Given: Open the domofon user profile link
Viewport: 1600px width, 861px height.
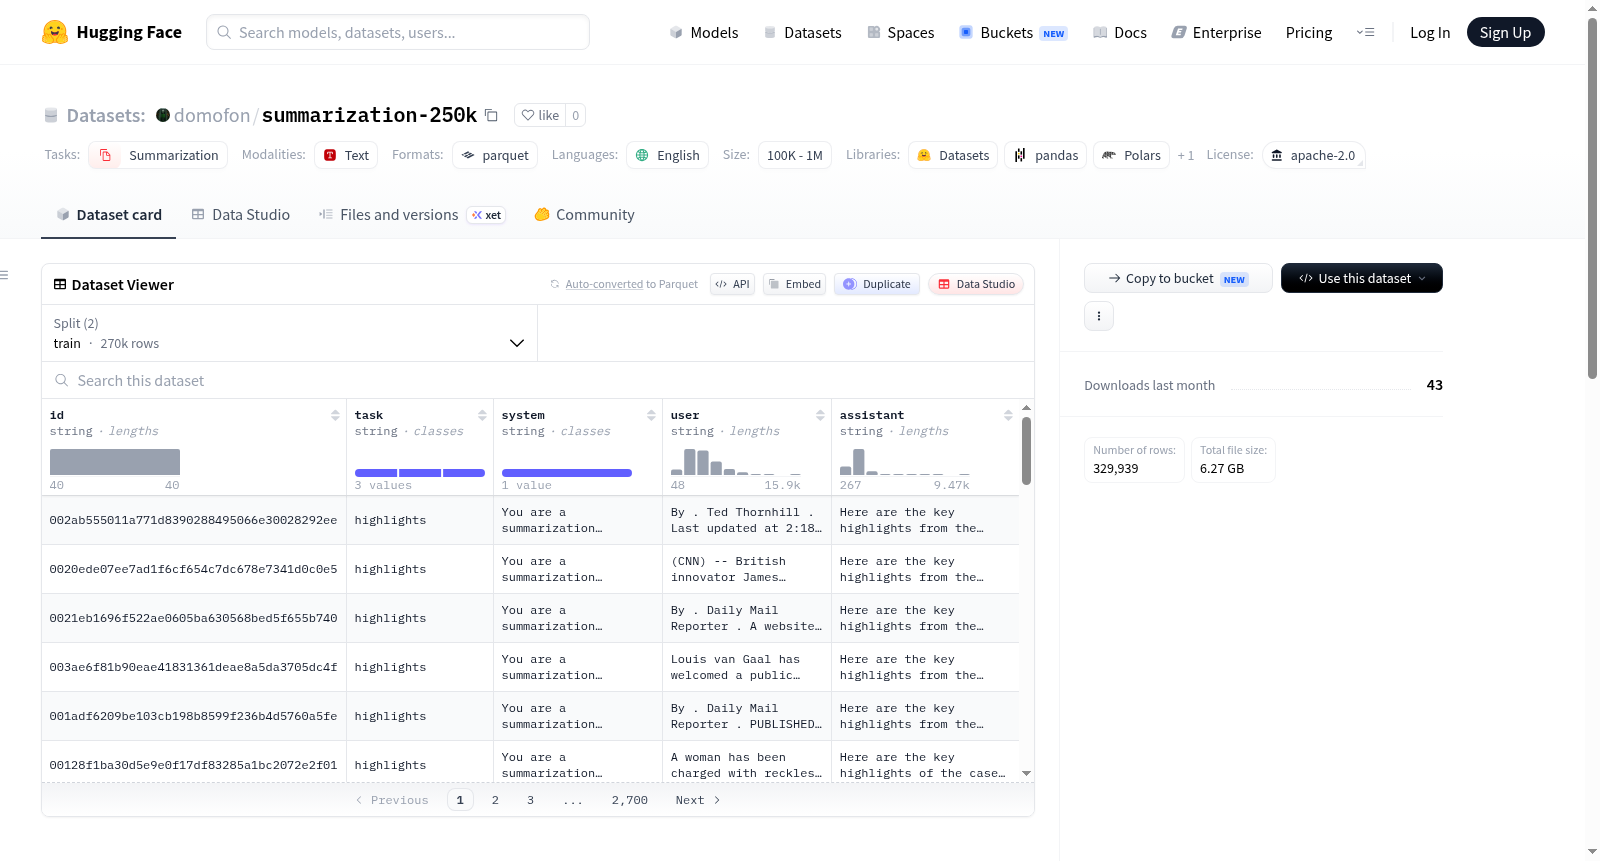Looking at the screenshot, I should [x=212, y=115].
